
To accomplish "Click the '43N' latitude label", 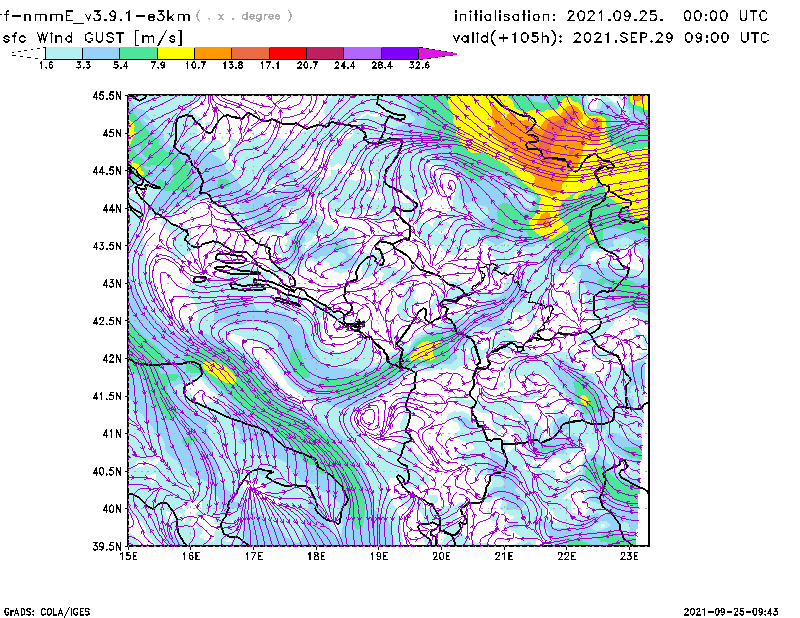I will [x=112, y=283].
